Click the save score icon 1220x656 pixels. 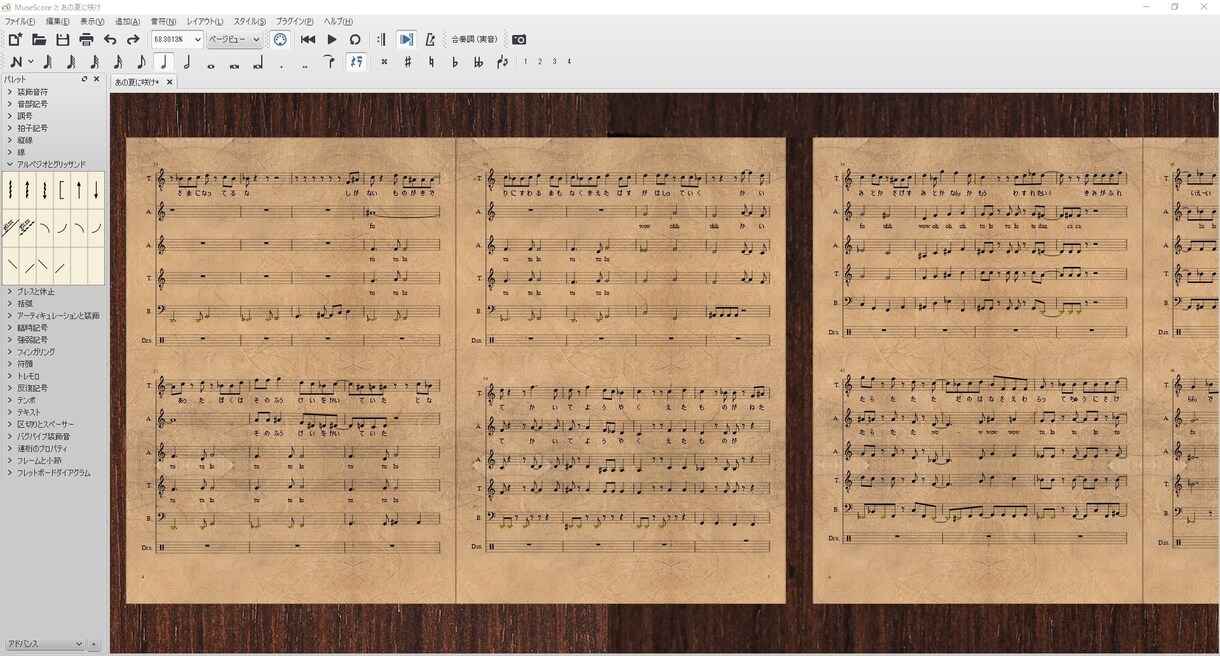tap(62, 40)
